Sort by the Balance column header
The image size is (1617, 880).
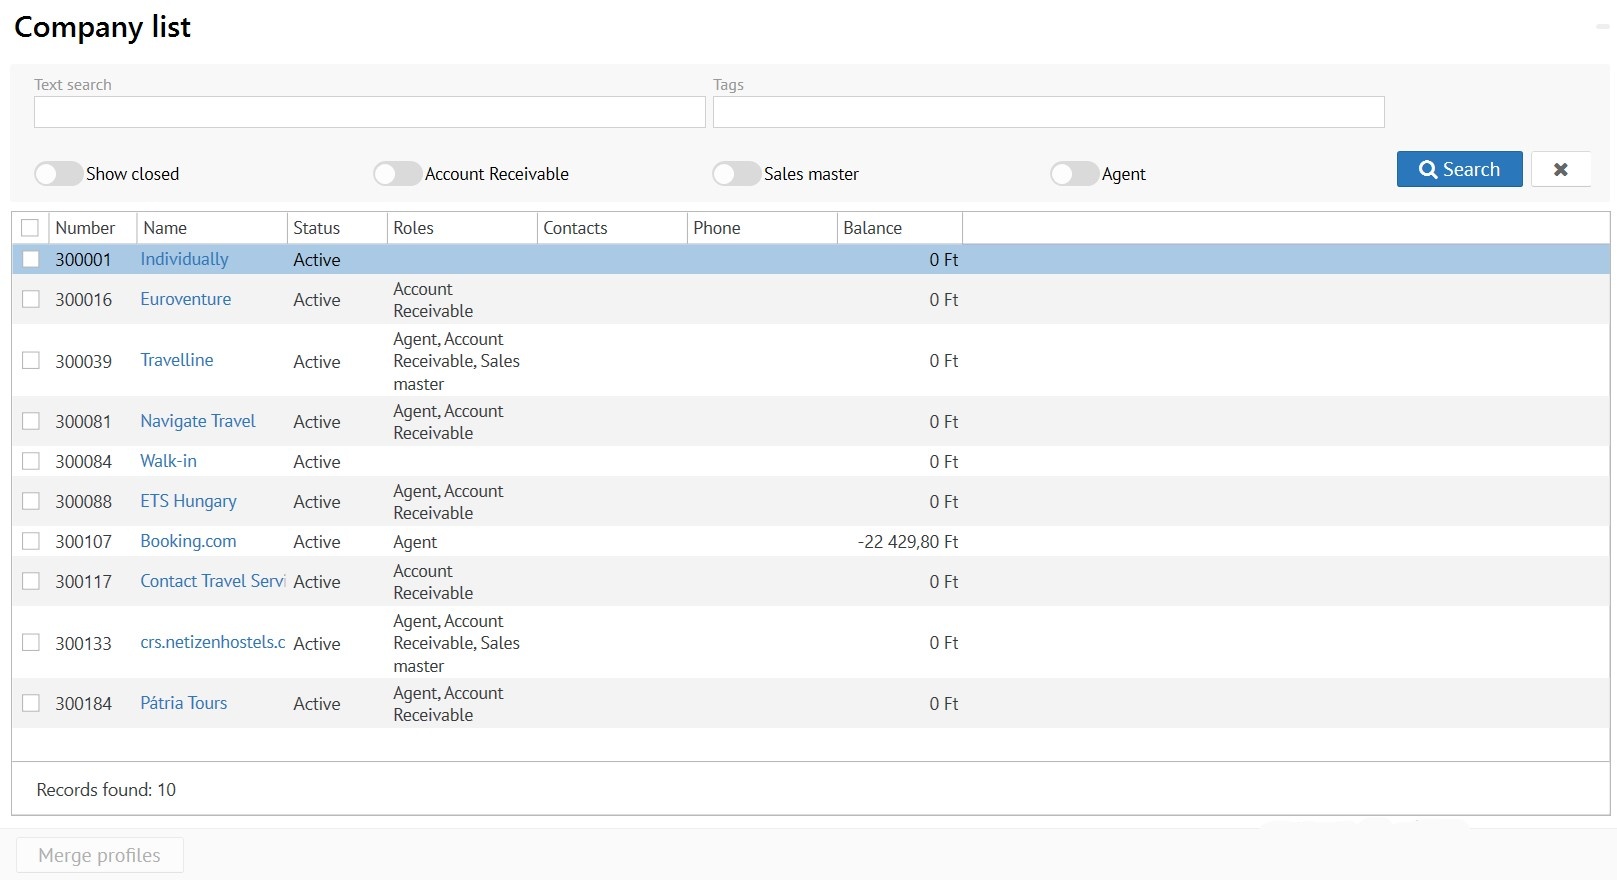[x=872, y=228]
